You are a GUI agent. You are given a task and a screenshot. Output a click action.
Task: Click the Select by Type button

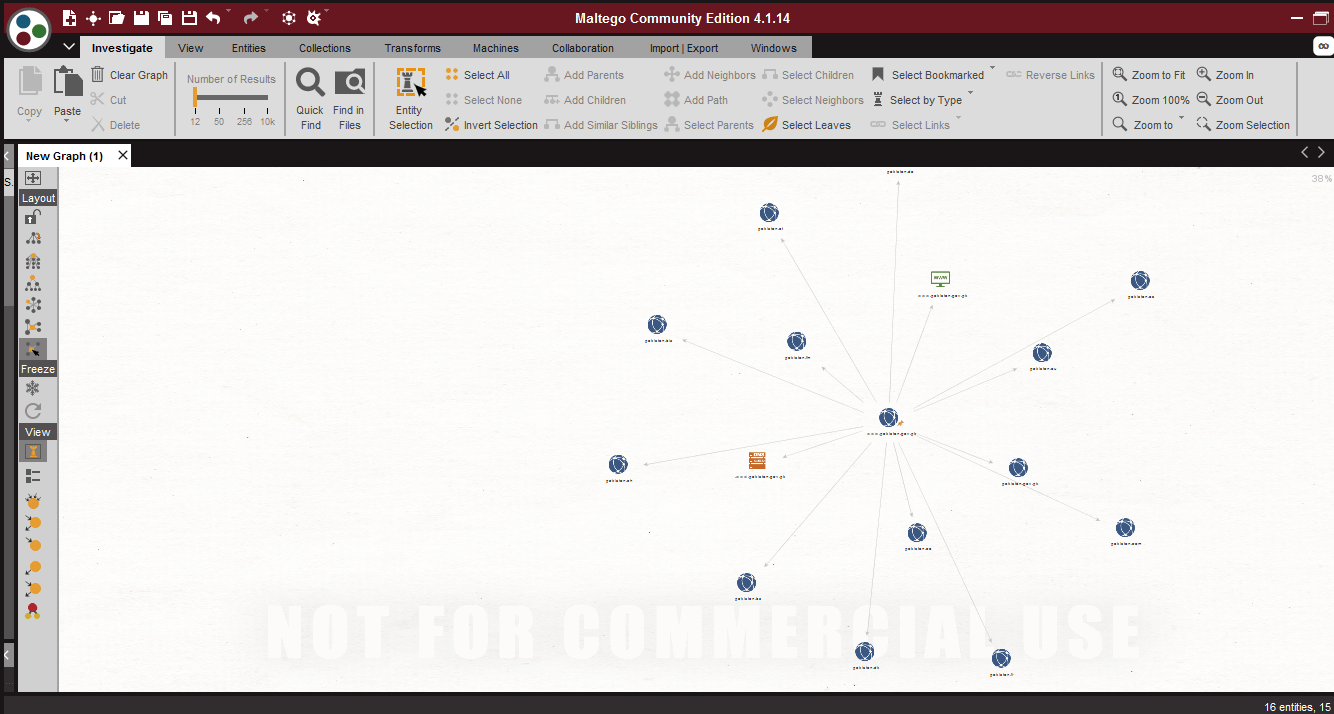coord(917,100)
